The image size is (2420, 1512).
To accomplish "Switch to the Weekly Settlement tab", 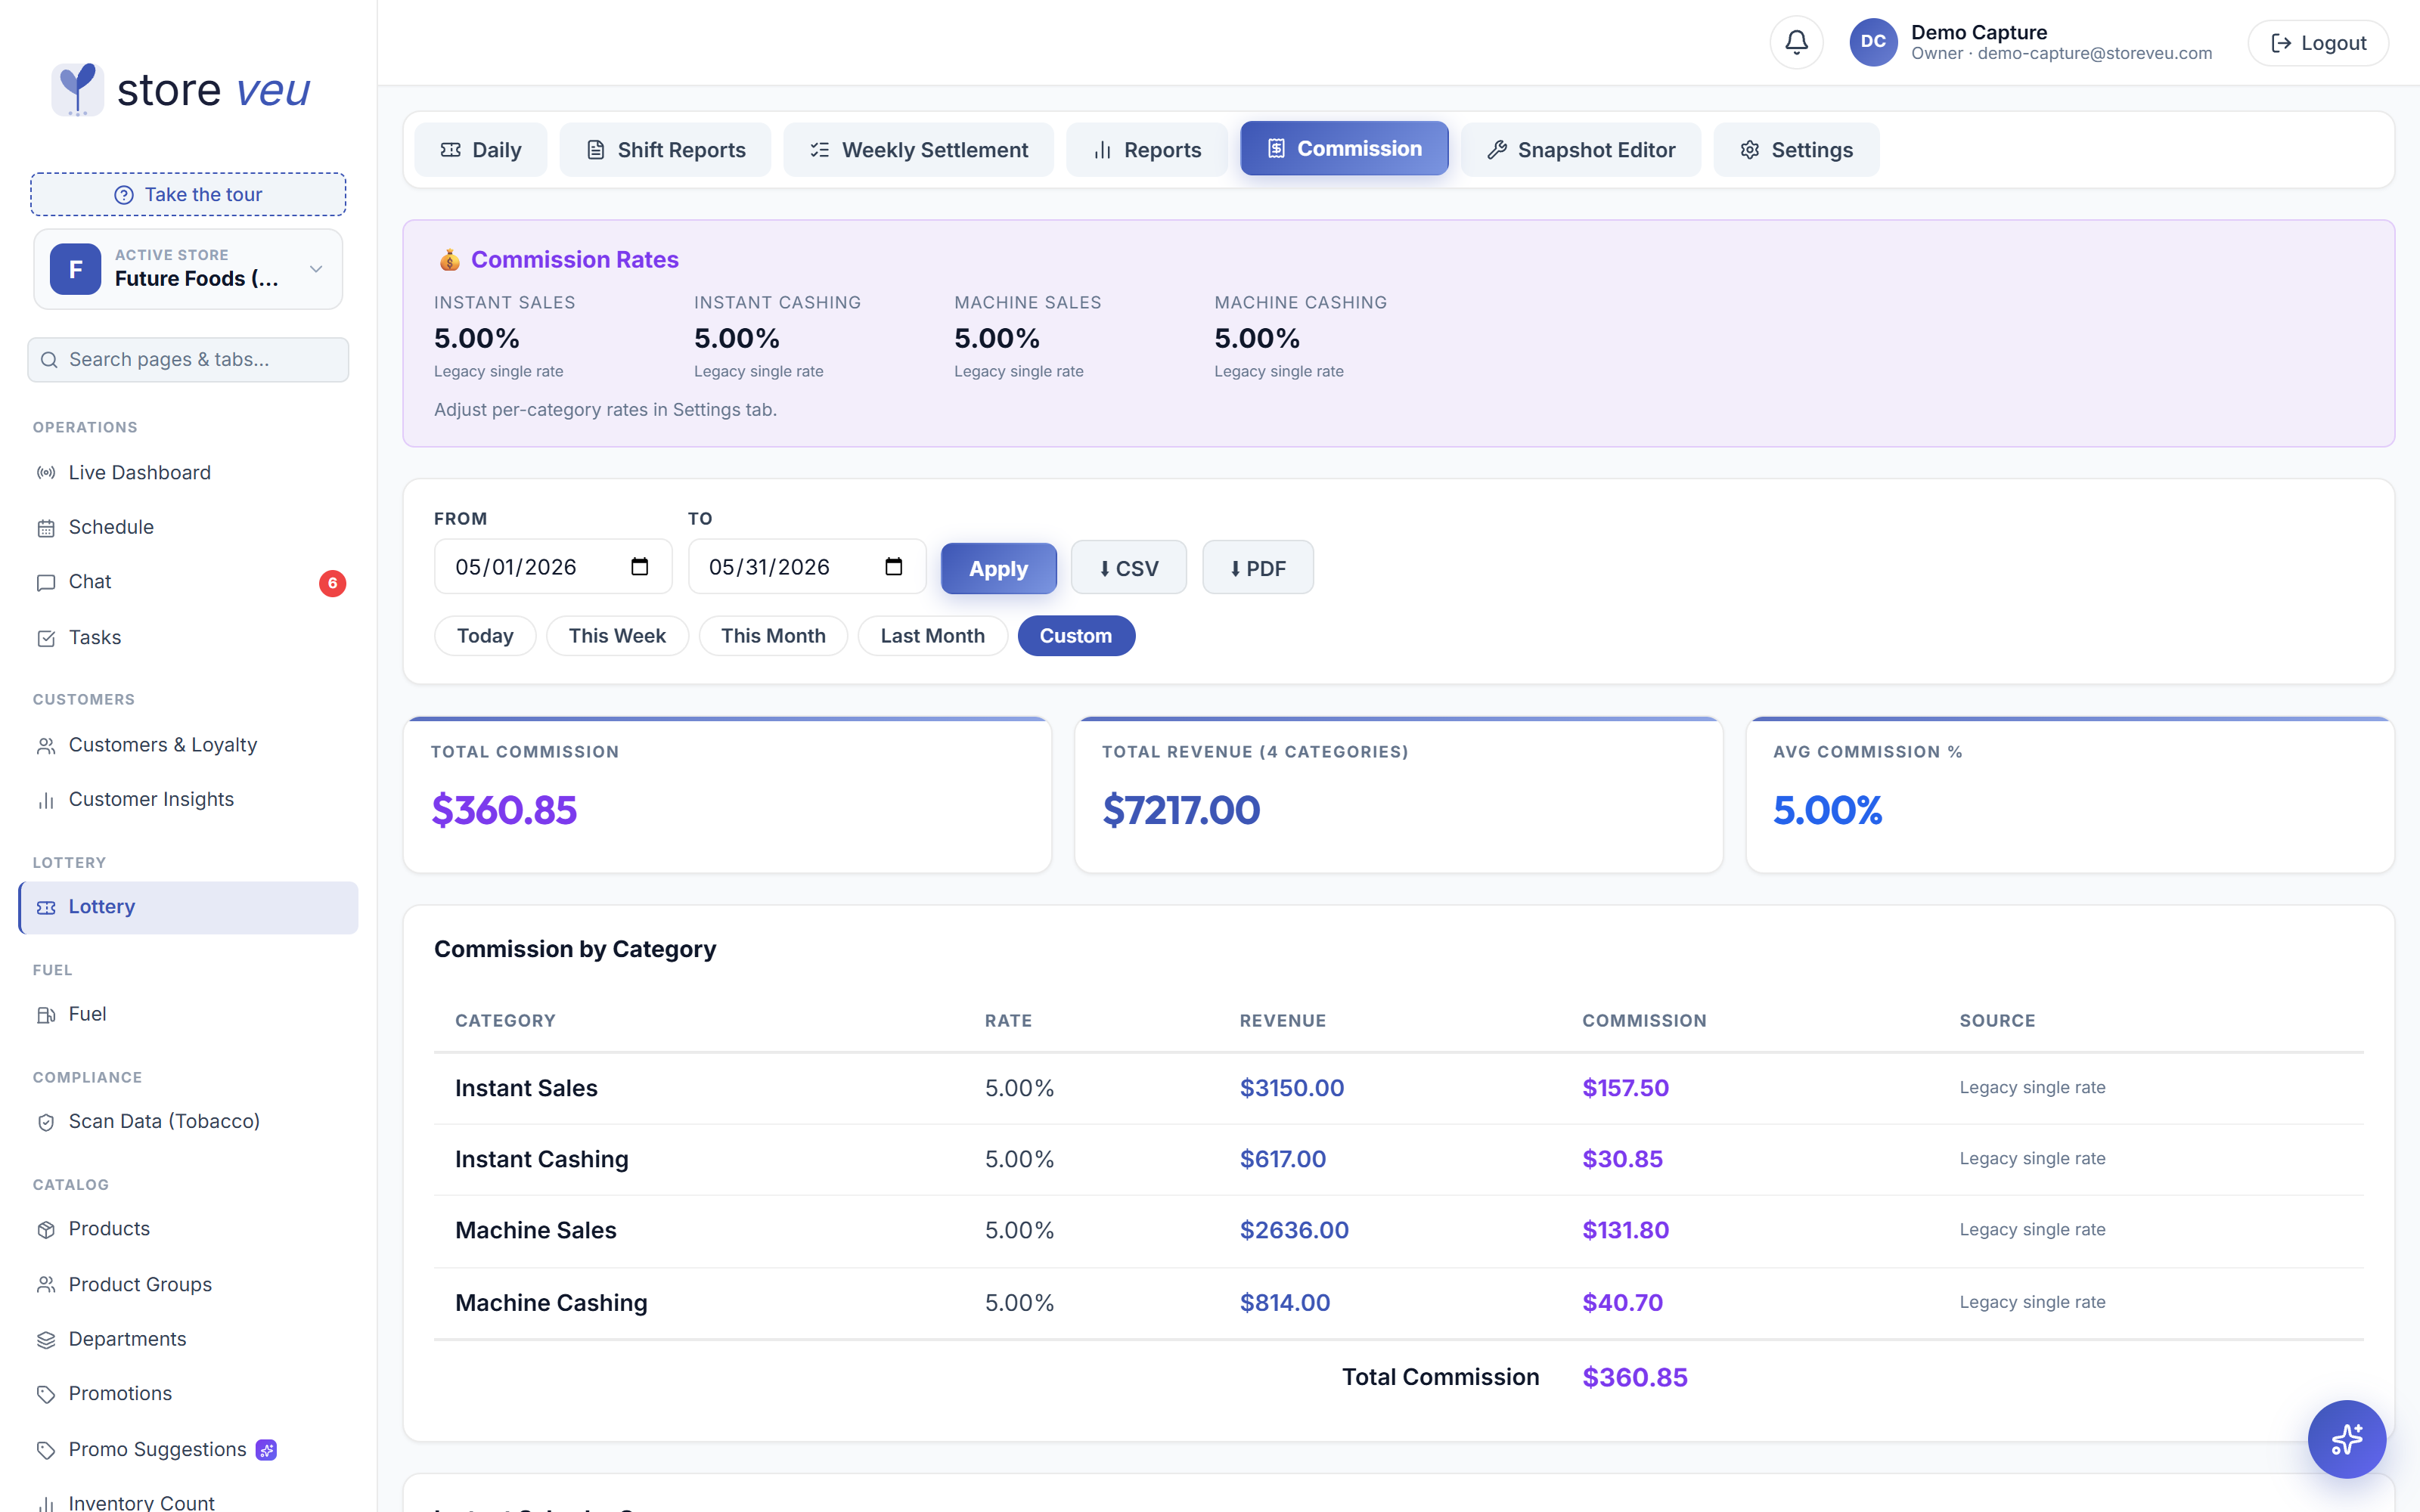I will (x=918, y=150).
